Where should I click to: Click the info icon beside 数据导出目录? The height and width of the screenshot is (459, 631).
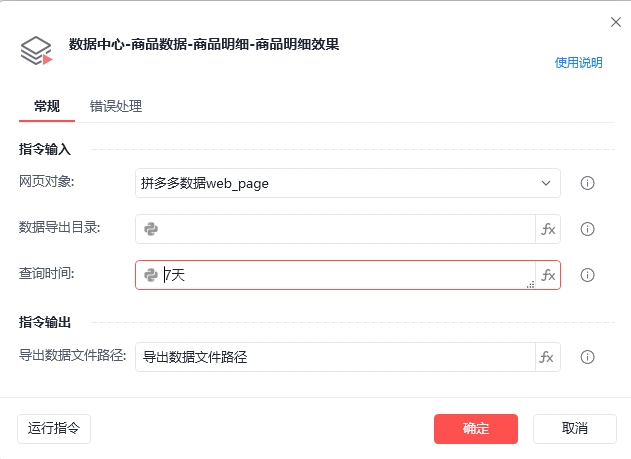588,229
